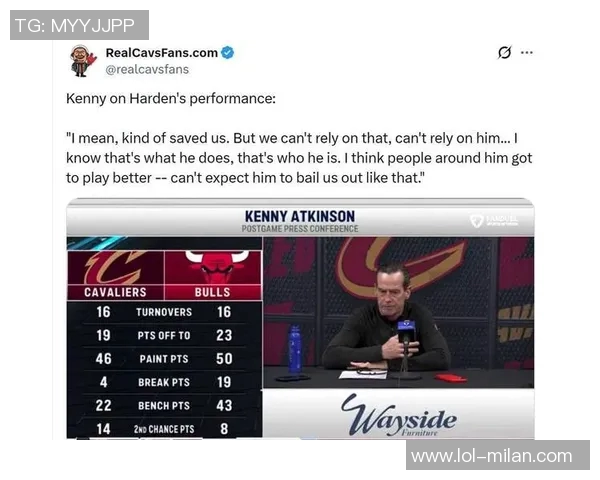The width and height of the screenshot is (600, 480).
Task: Click the Kenny Atkinson title banner
Action: (300, 220)
